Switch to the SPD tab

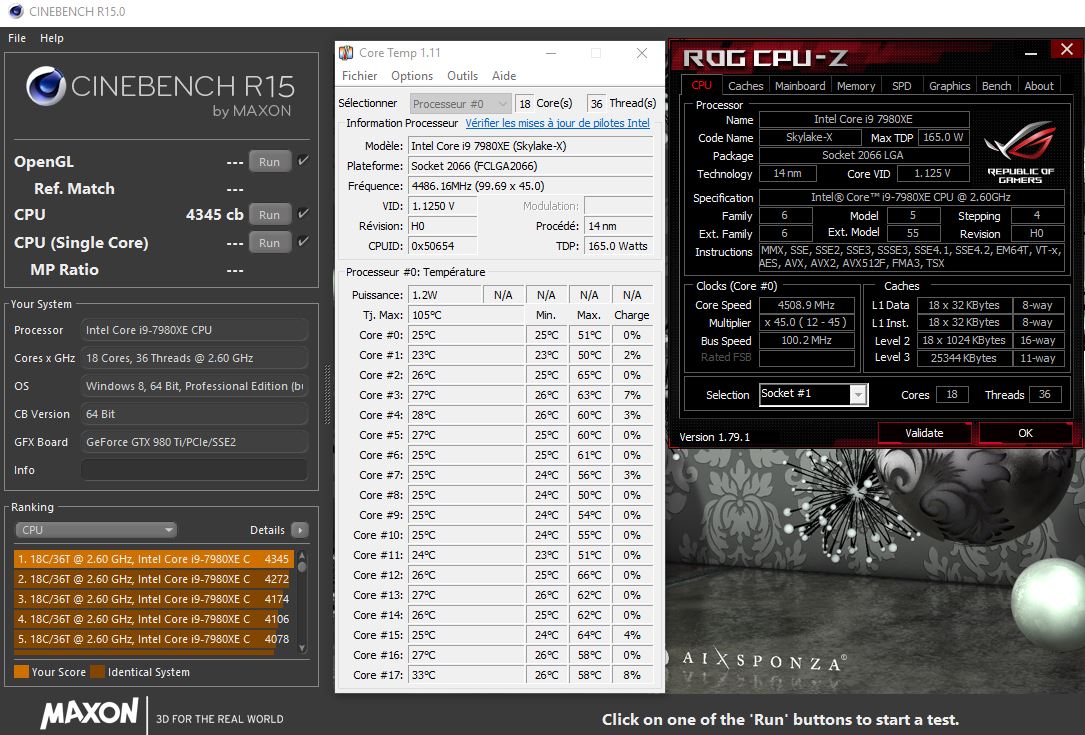pos(902,86)
